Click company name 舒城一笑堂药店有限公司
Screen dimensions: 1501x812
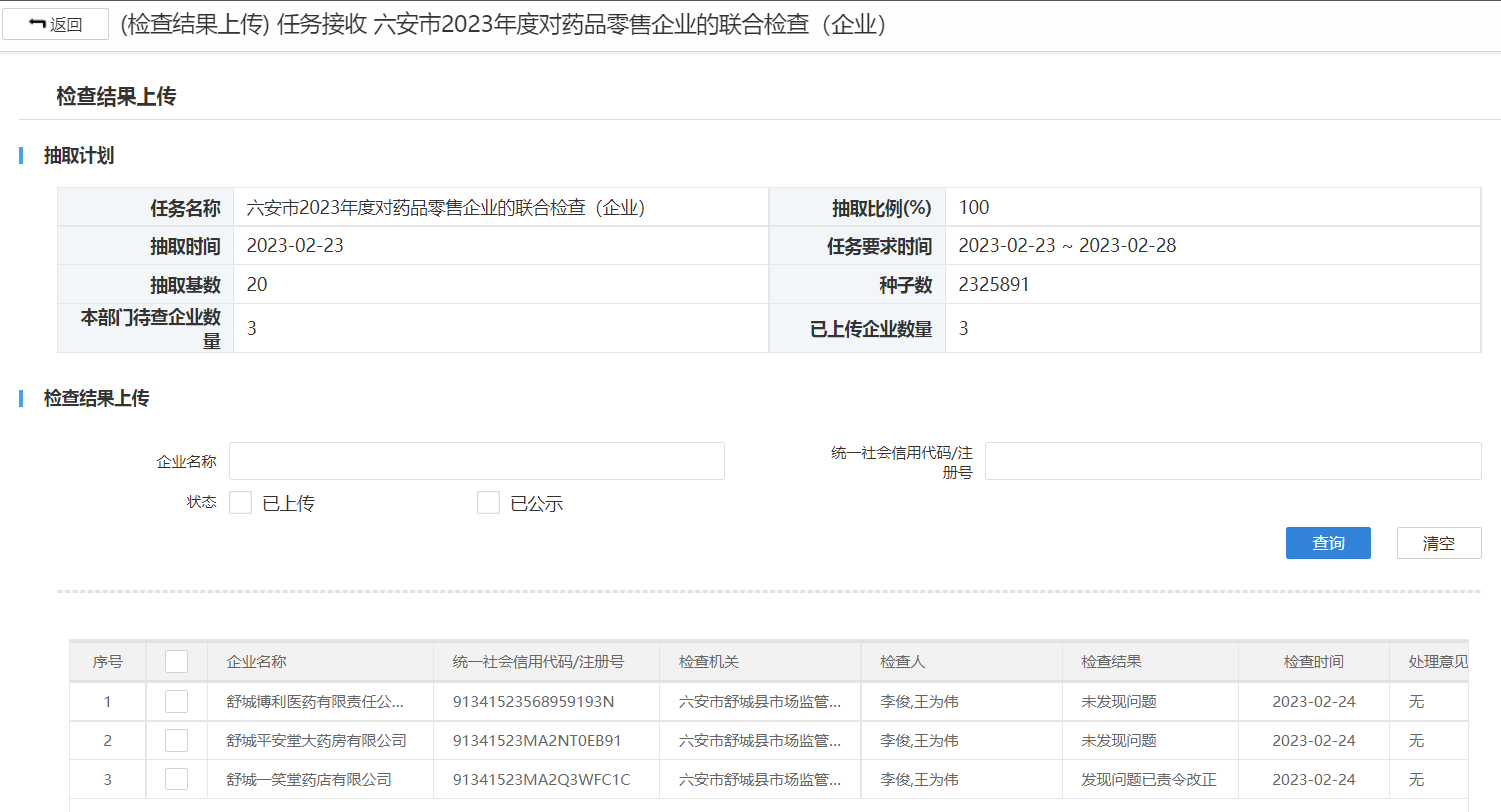pyautogui.click(x=309, y=780)
